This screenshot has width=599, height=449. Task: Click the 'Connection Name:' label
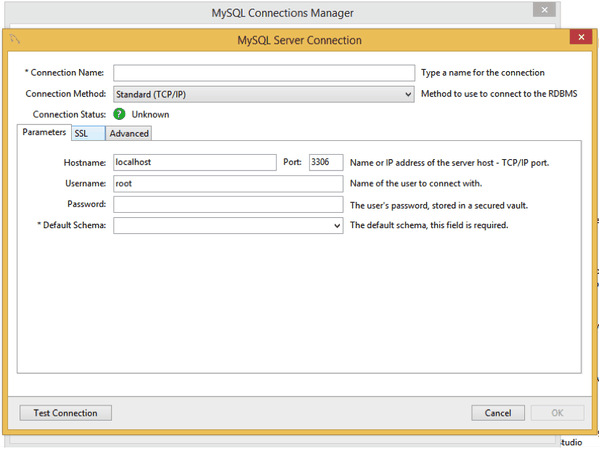click(x=64, y=73)
